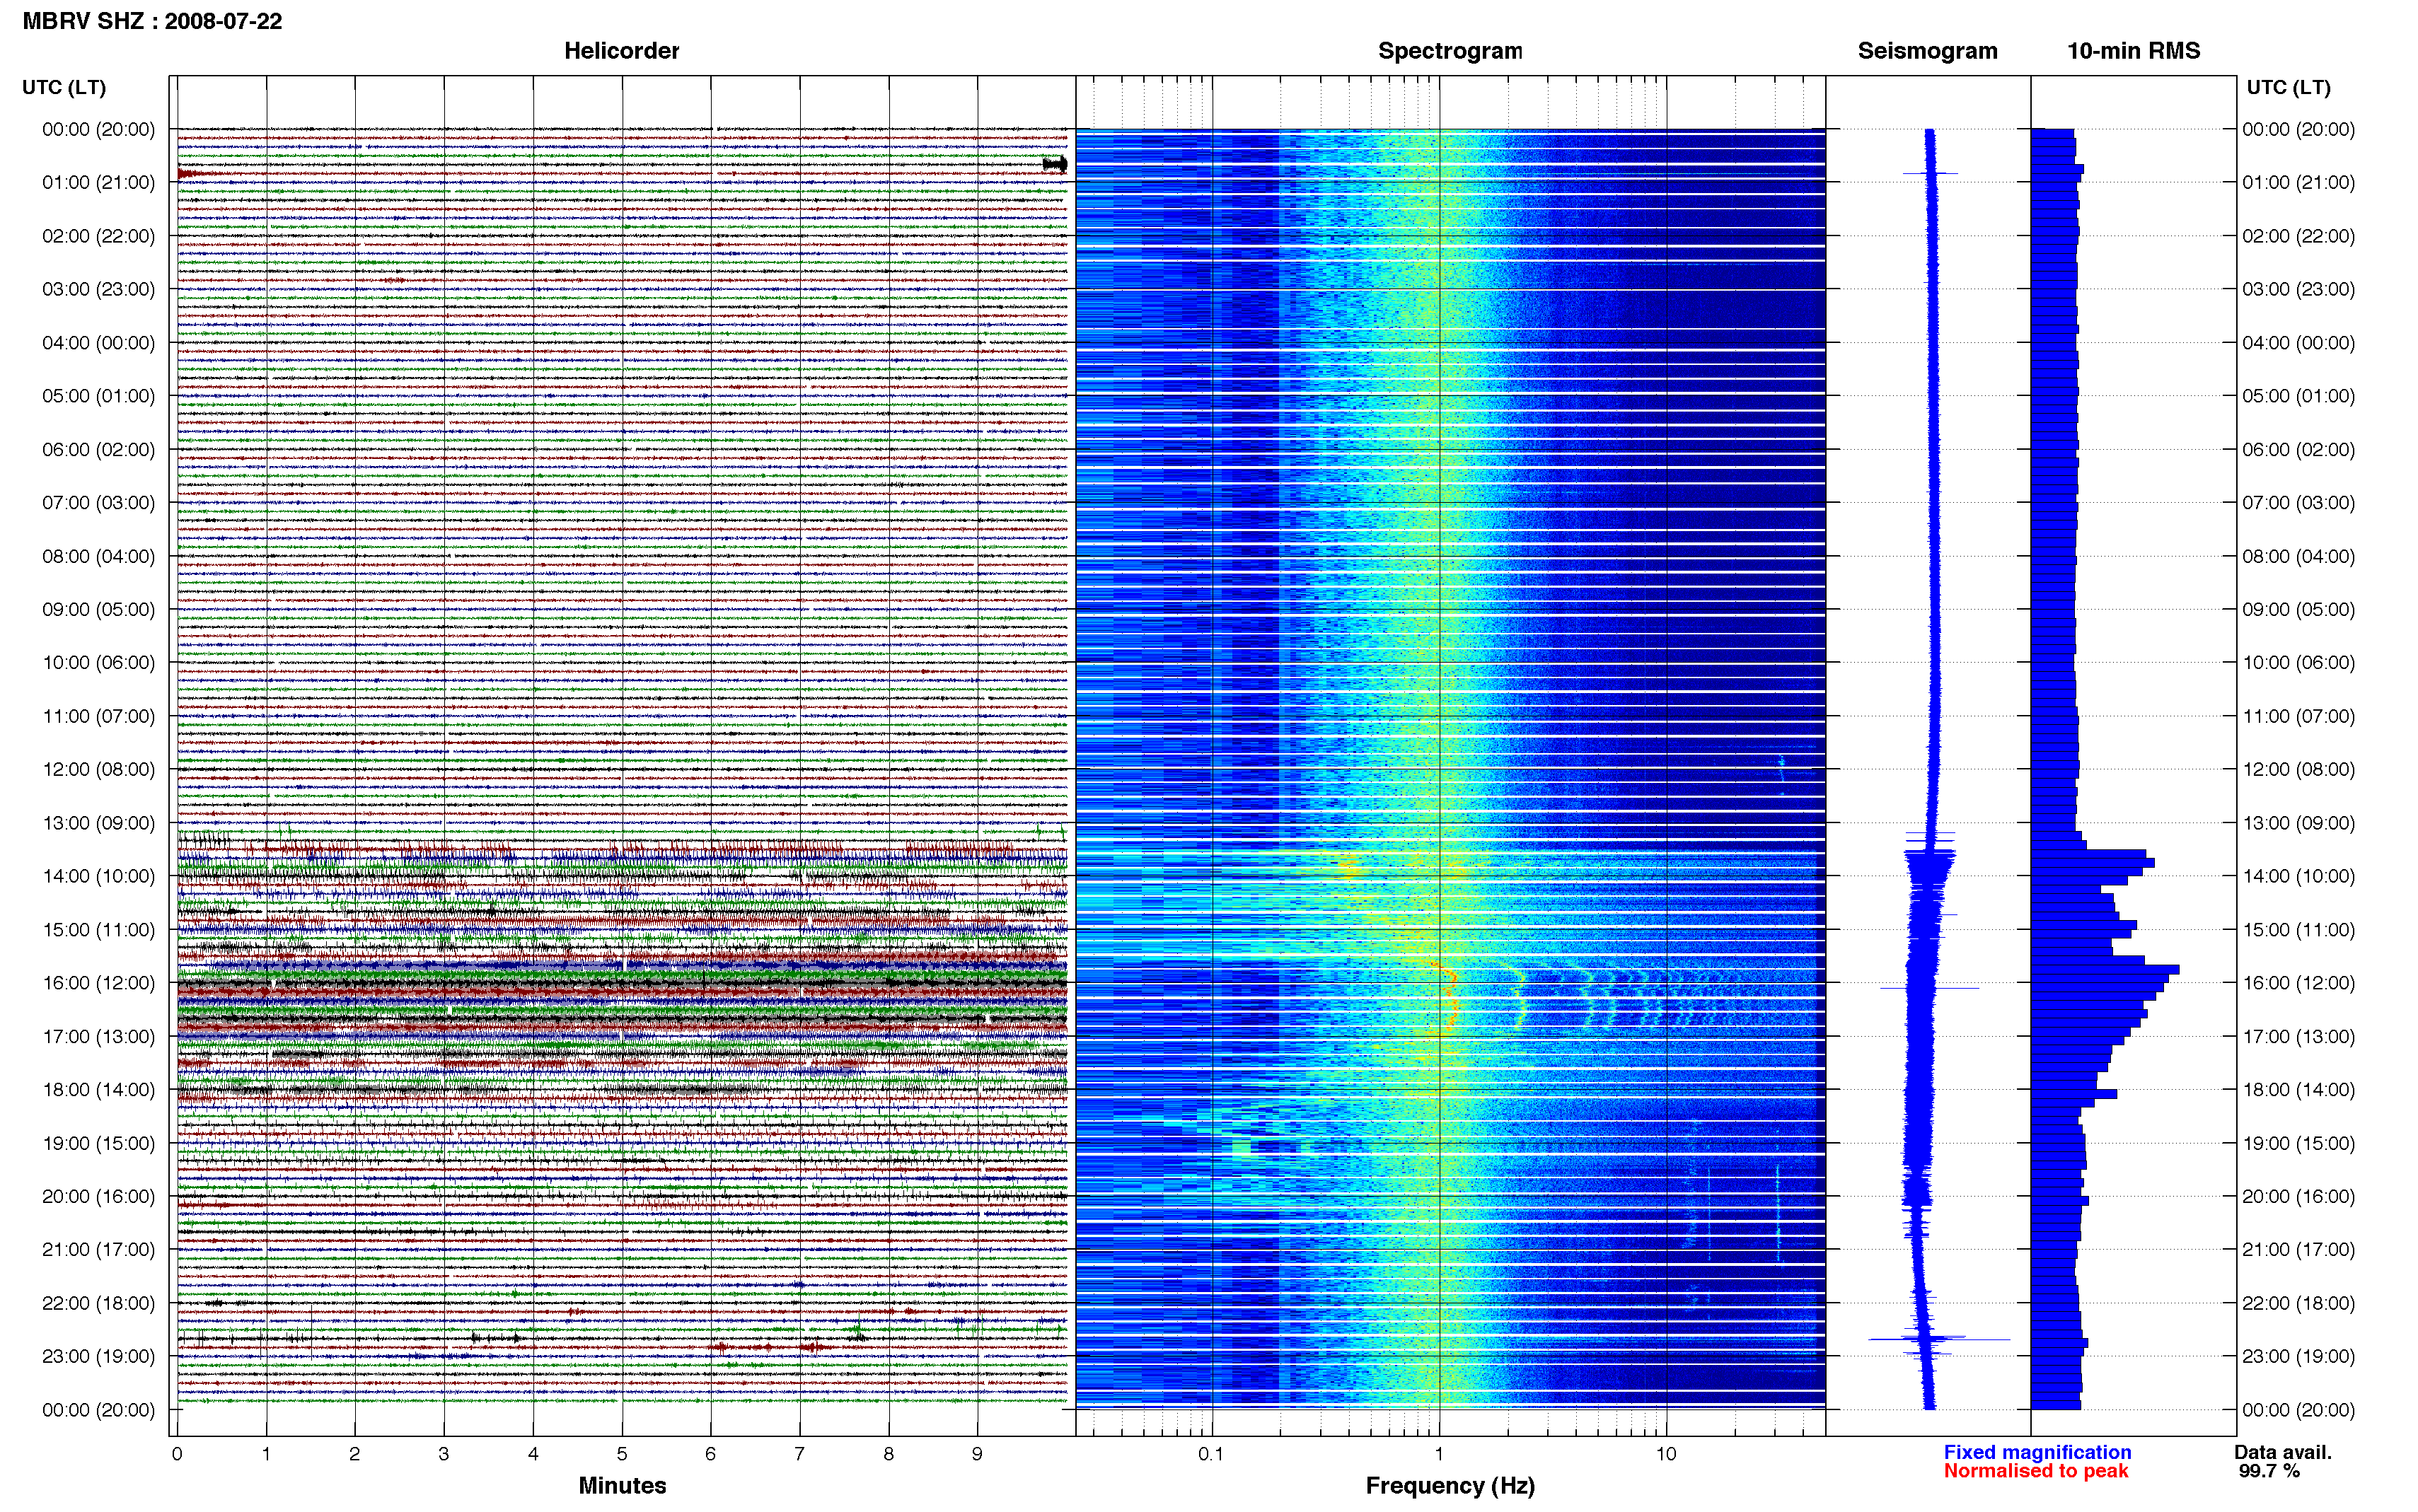Click the 'Frequency (Hz)' axis title

click(x=1450, y=1486)
